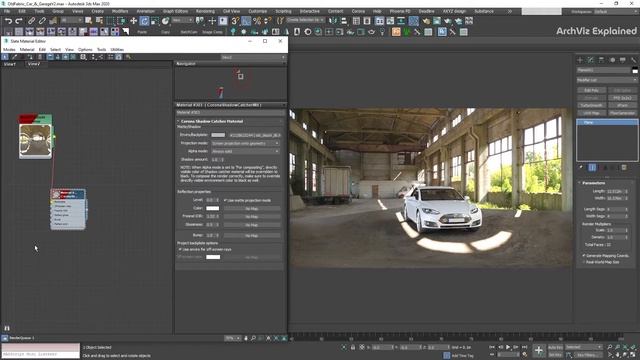The image size is (640, 360).
Task: Open the Utilities tab in command panel
Action: pyautogui.click(x=633, y=60)
